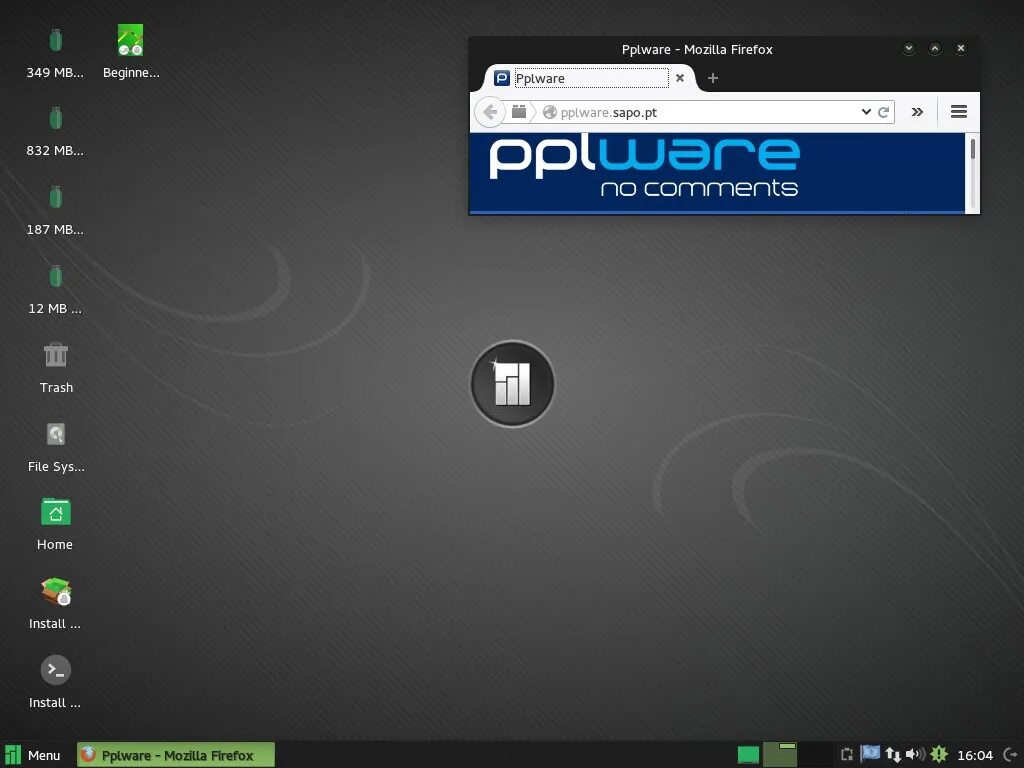
Task: Switch to the second workspace in the pager
Action: [x=814, y=755]
